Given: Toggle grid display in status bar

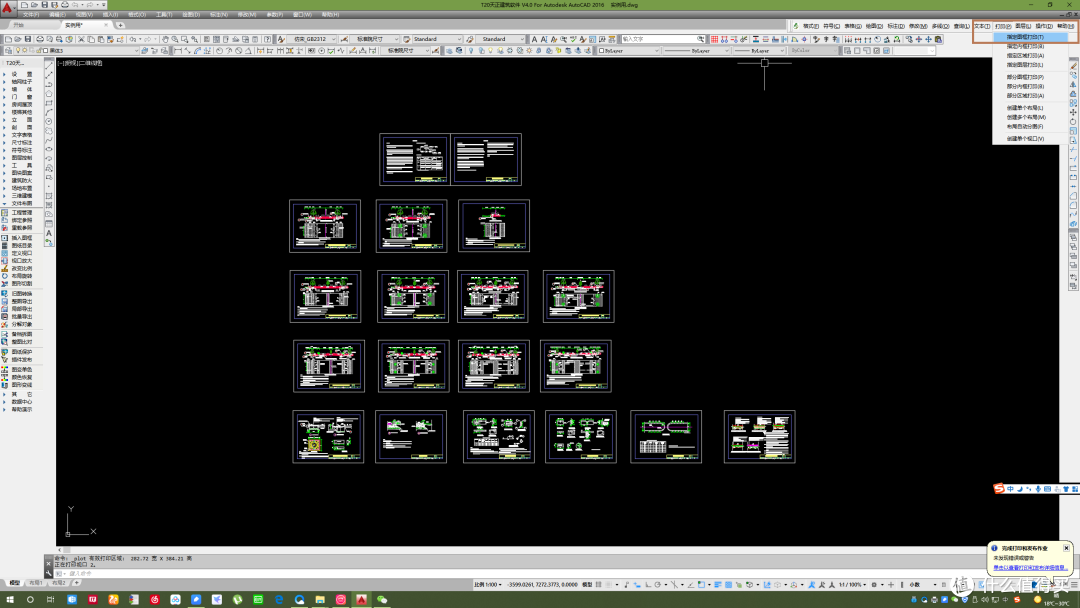Looking at the screenshot, I should [x=599, y=585].
